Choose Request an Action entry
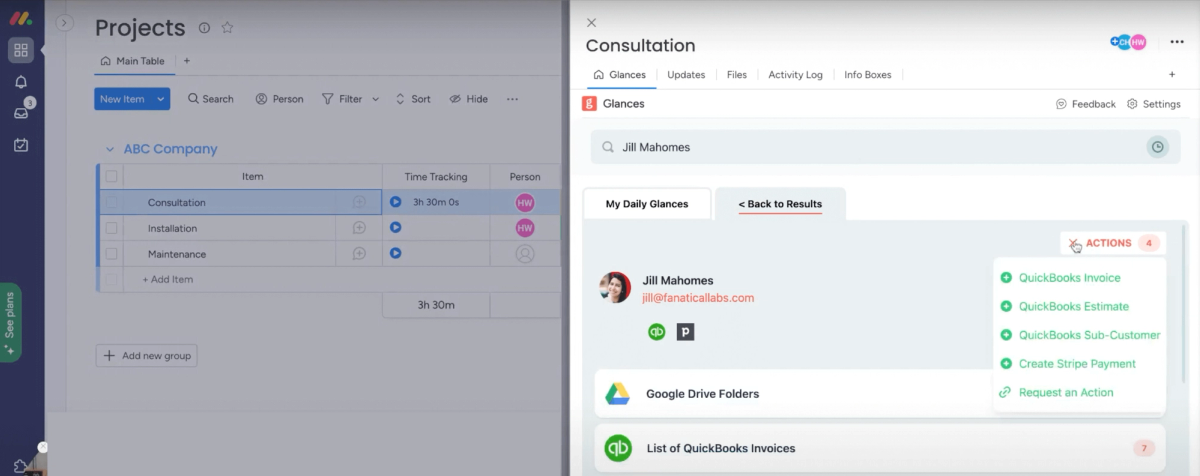The width and height of the screenshot is (1200, 476). 1056,393
